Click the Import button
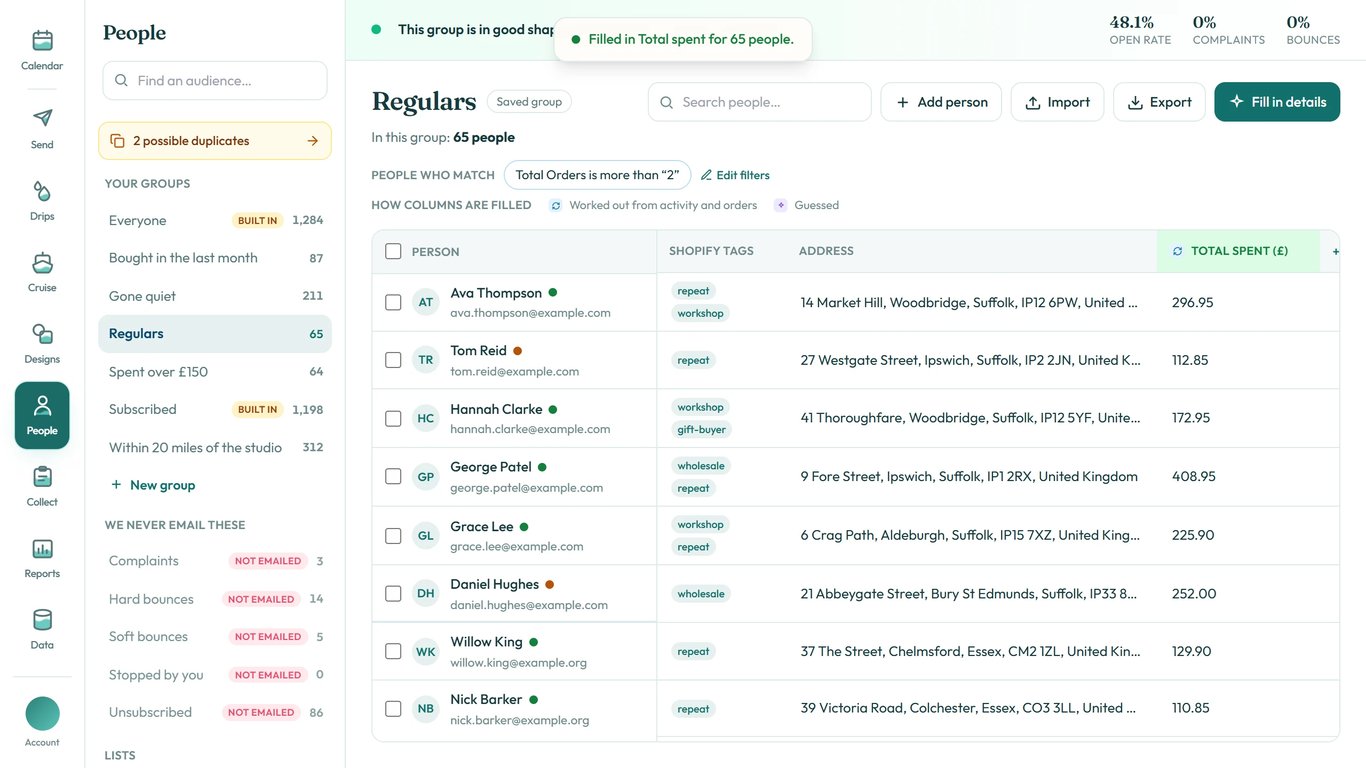 1058,102
